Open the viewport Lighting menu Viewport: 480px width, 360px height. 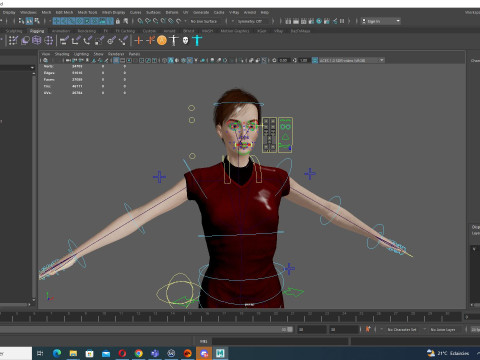click(x=81, y=54)
